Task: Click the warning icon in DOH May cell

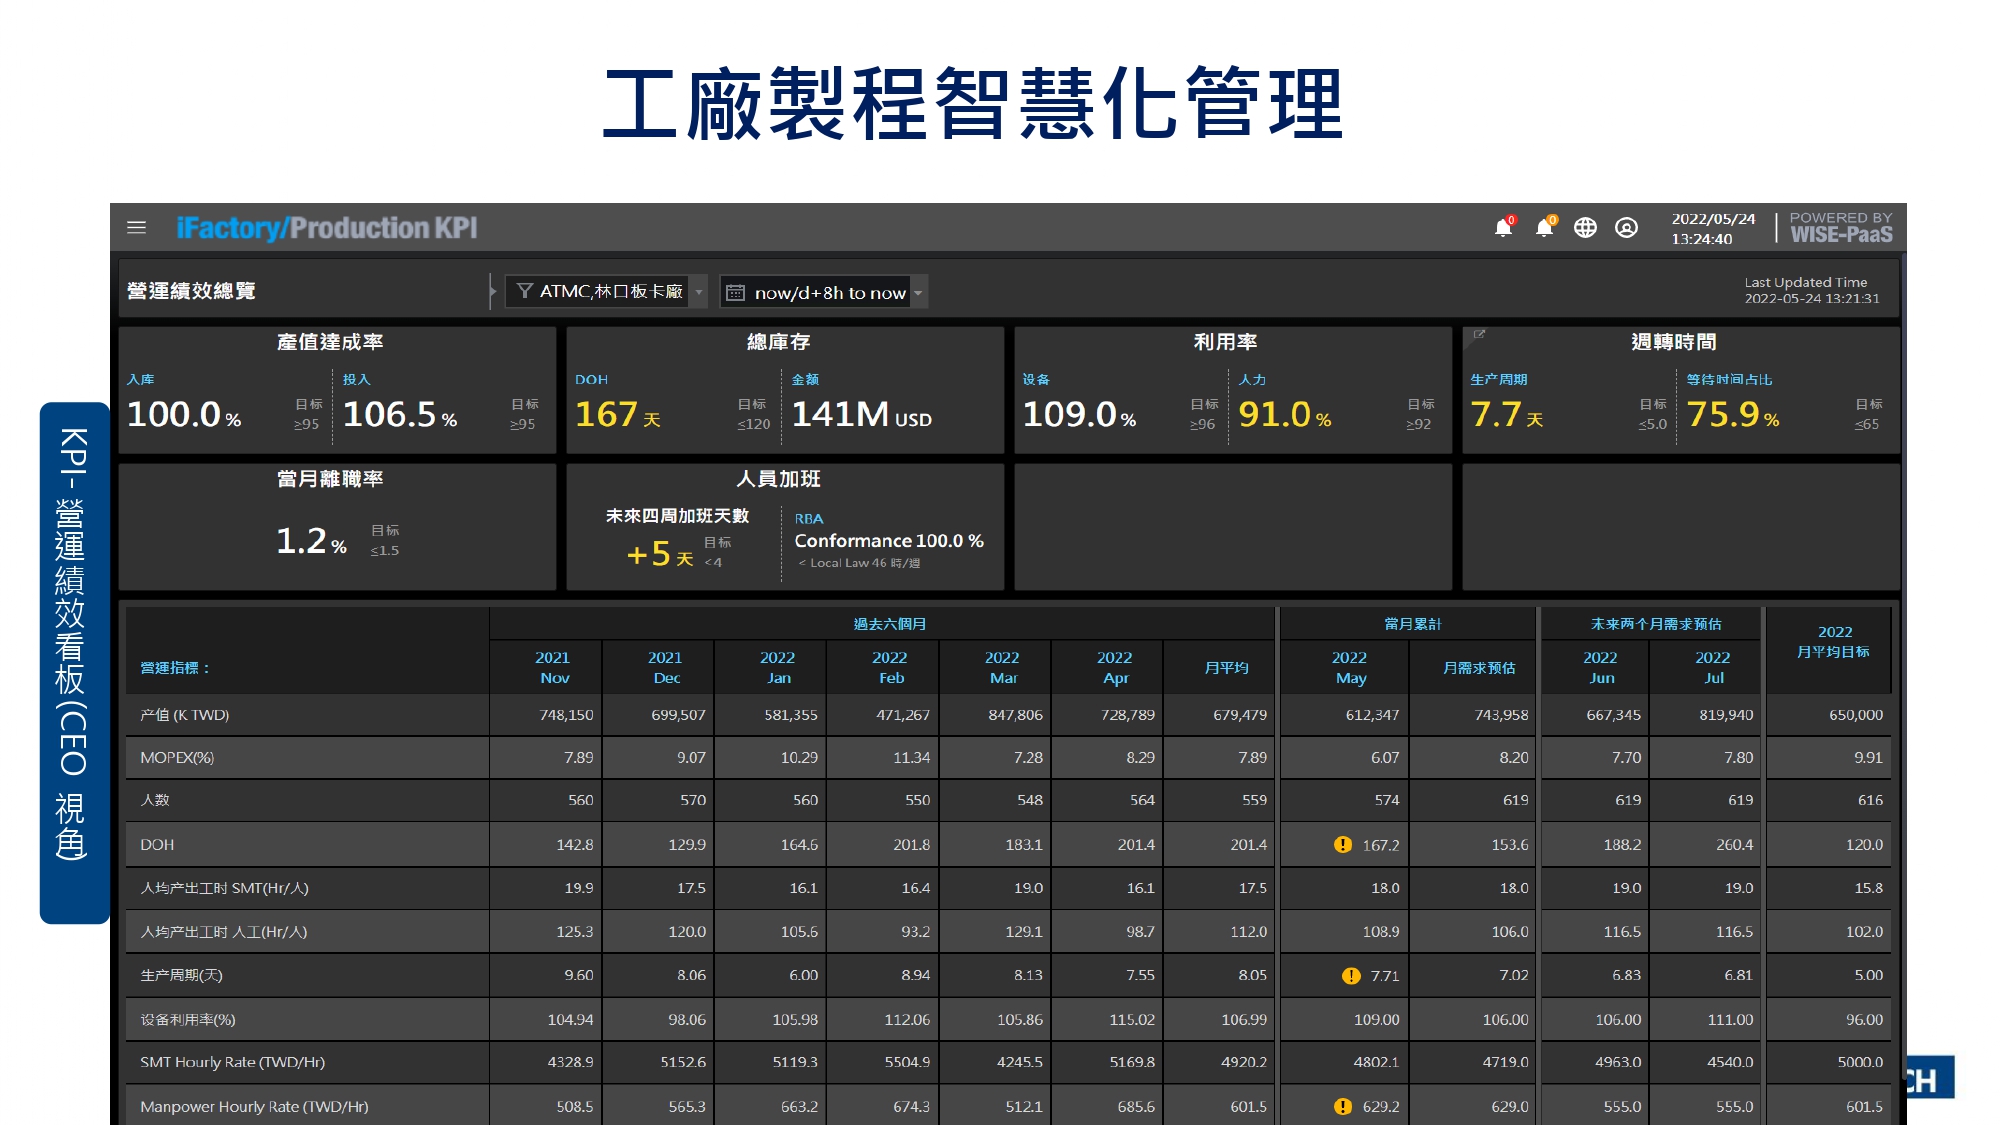Action: pos(1343,845)
